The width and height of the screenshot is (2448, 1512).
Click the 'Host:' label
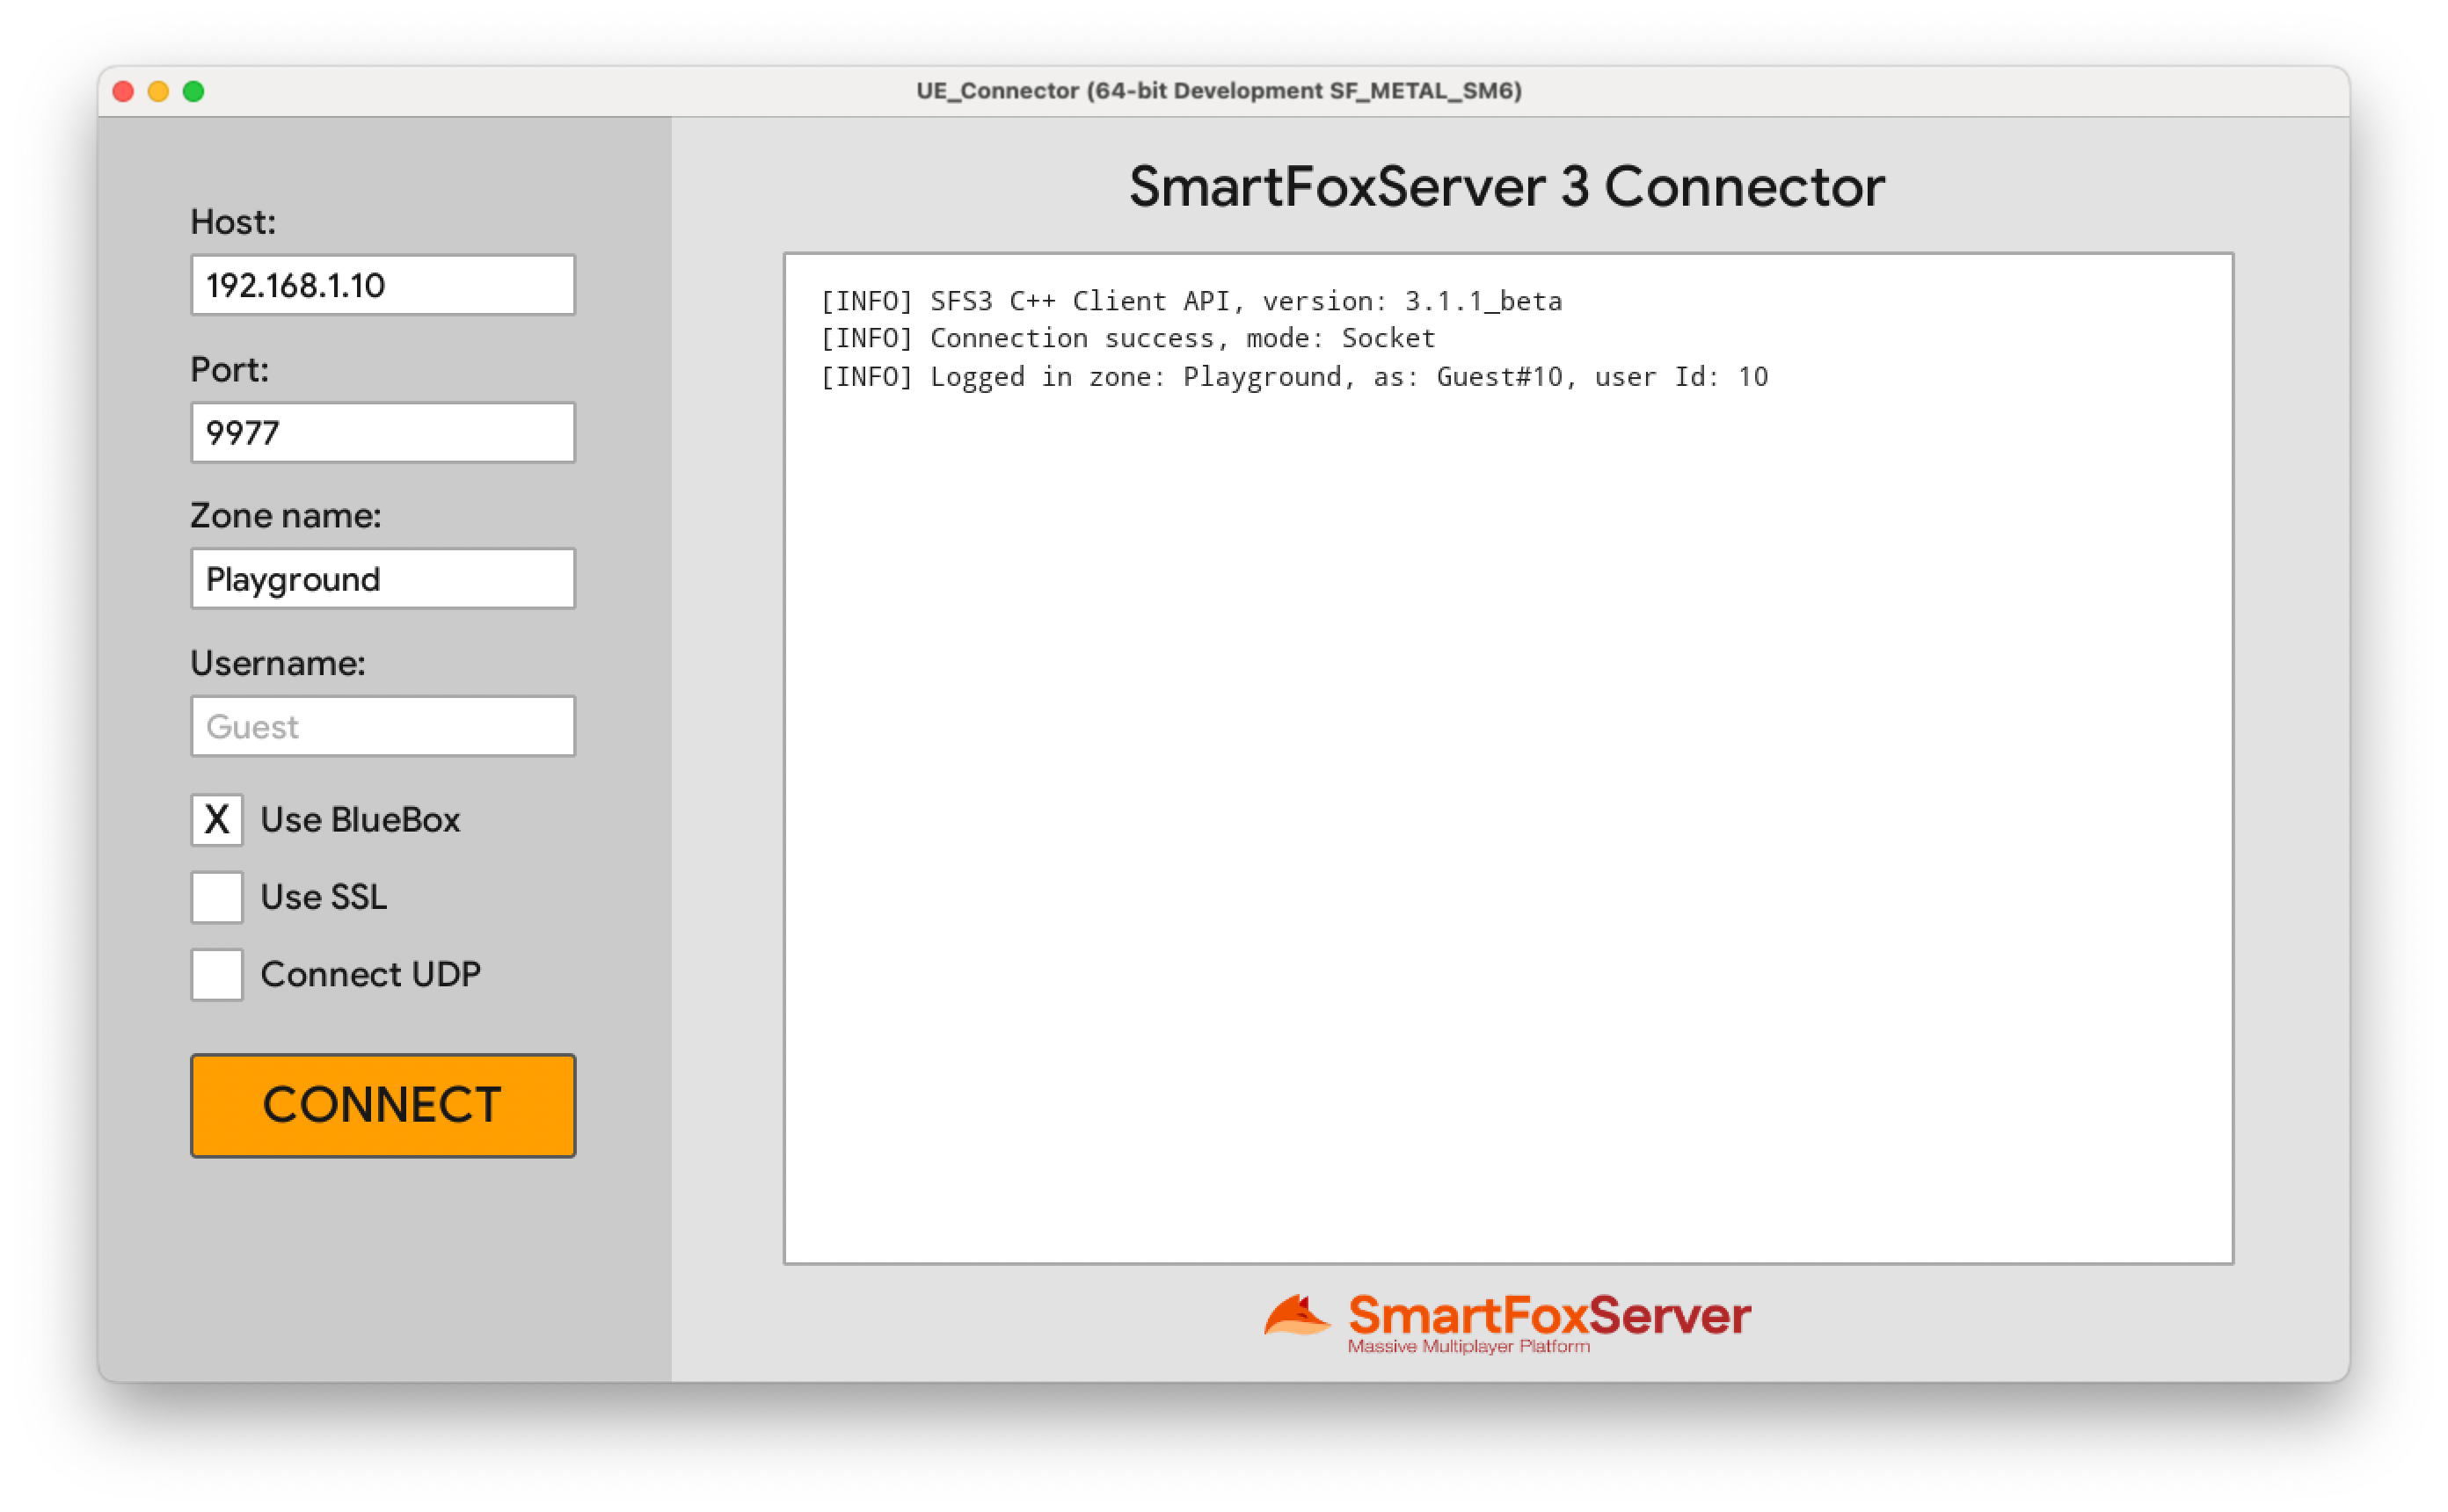click(x=233, y=222)
